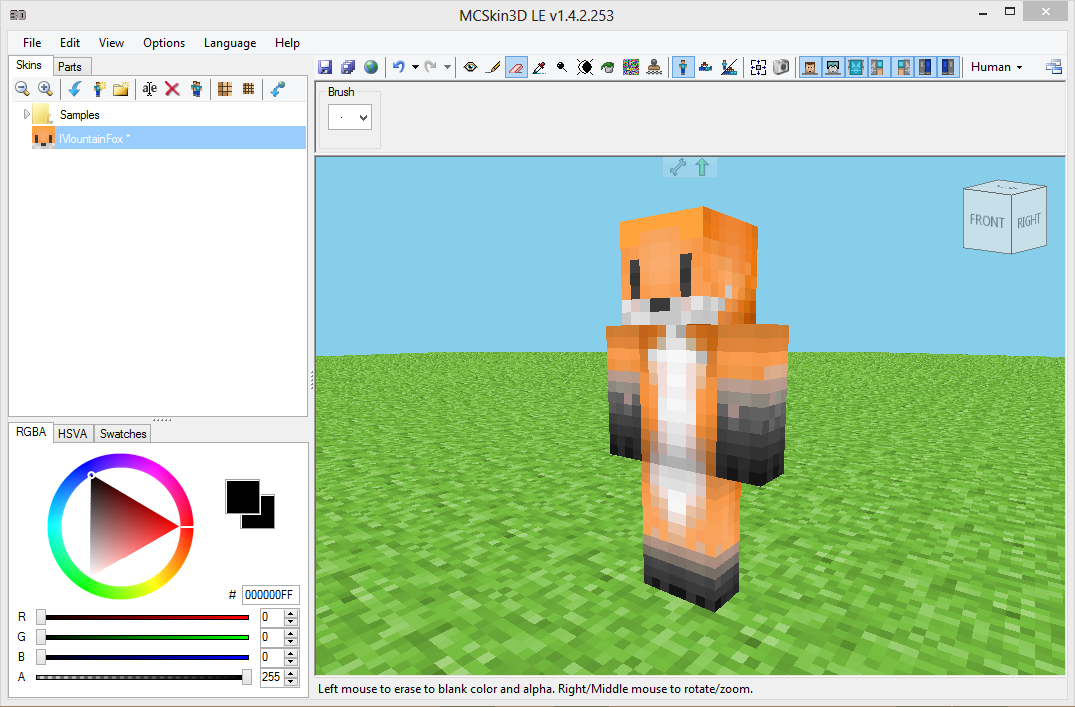This screenshot has width=1075, height=707.
Task: Switch to the Parts tab
Action: pos(70,67)
